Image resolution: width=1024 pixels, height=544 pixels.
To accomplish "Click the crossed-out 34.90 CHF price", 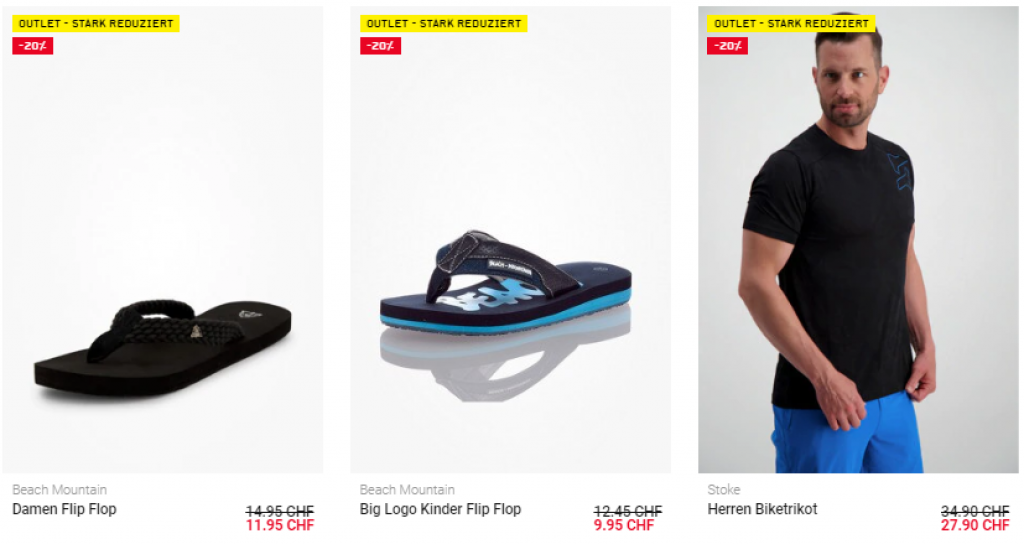I will tap(975, 511).
